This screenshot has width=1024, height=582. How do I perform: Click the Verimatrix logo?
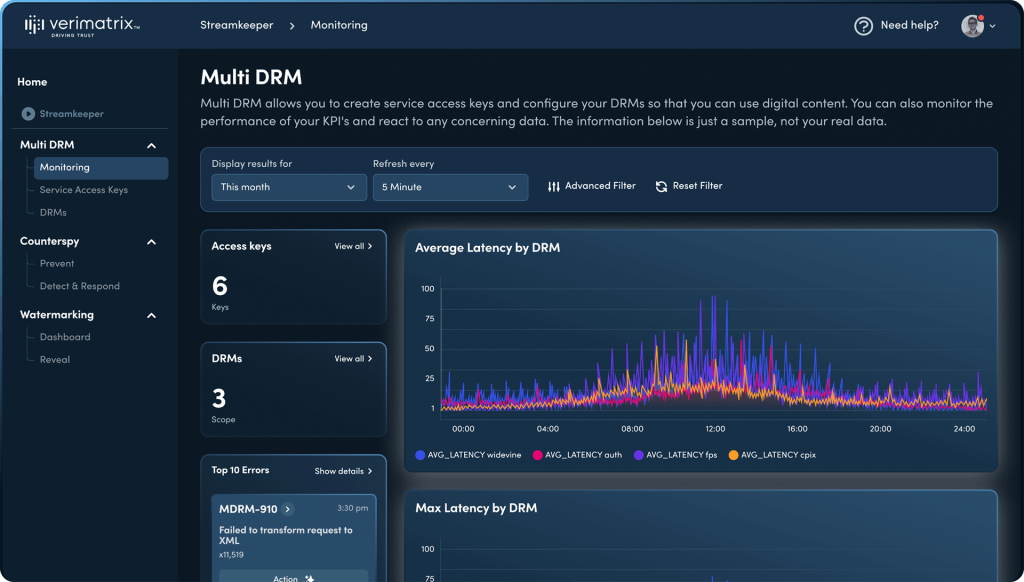coord(82,26)
